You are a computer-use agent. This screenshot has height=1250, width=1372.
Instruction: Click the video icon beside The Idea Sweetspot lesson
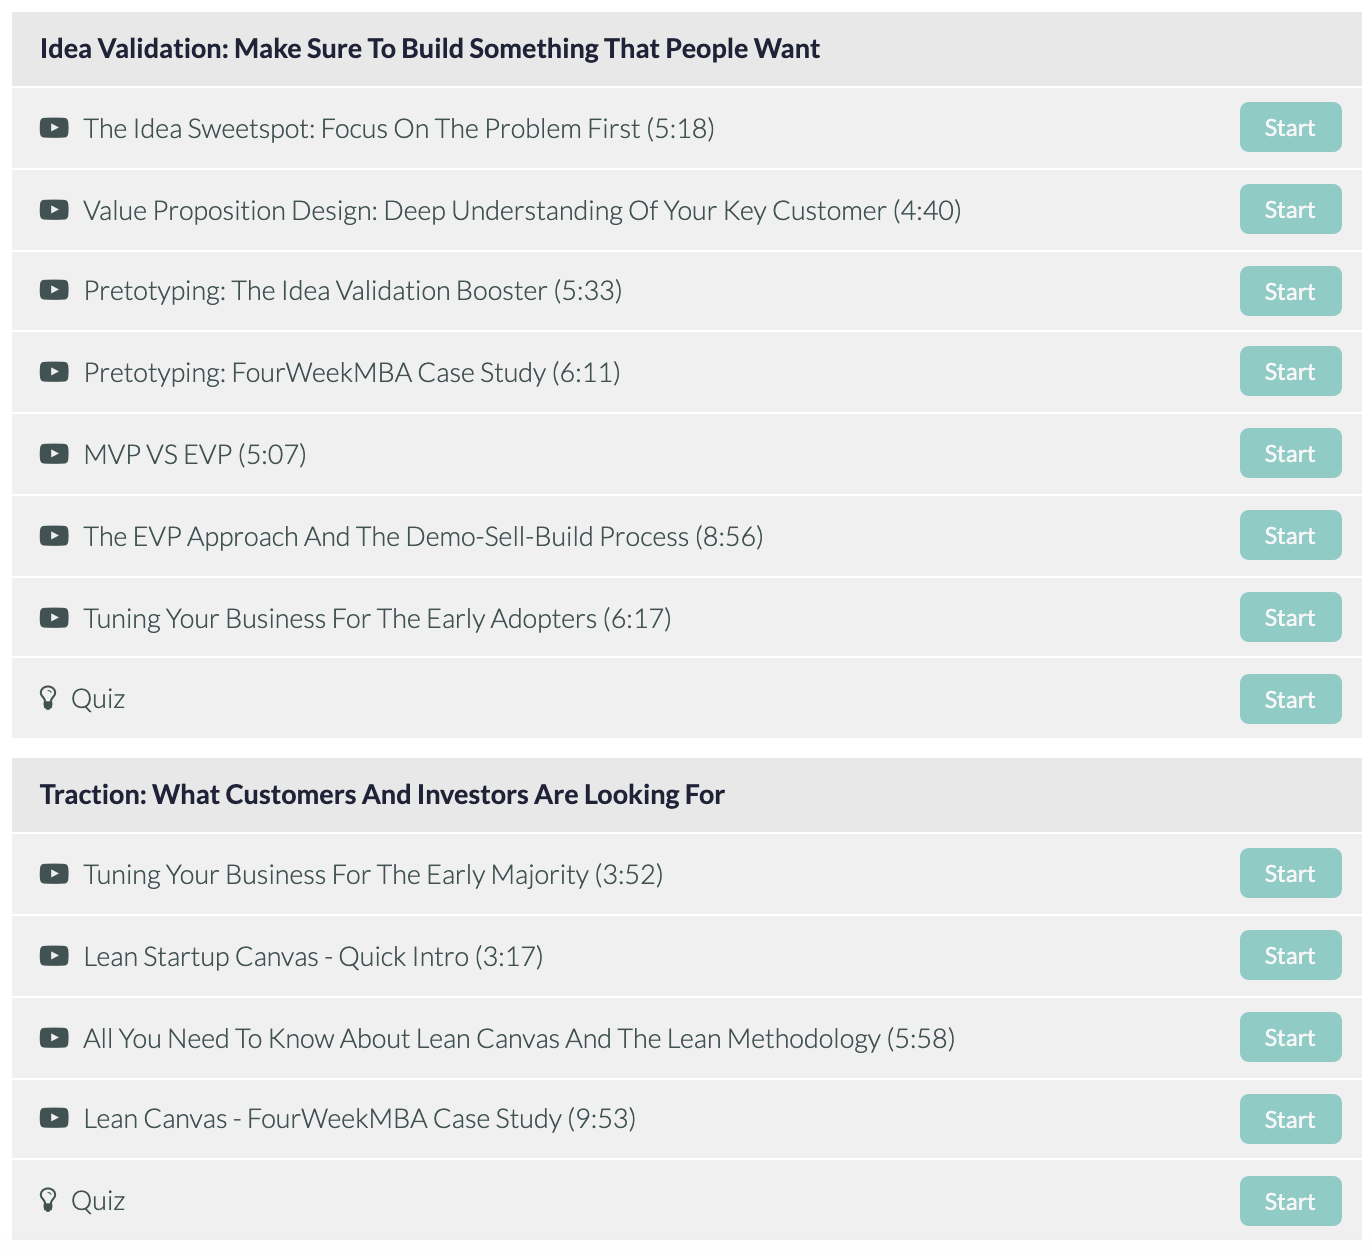54,128
